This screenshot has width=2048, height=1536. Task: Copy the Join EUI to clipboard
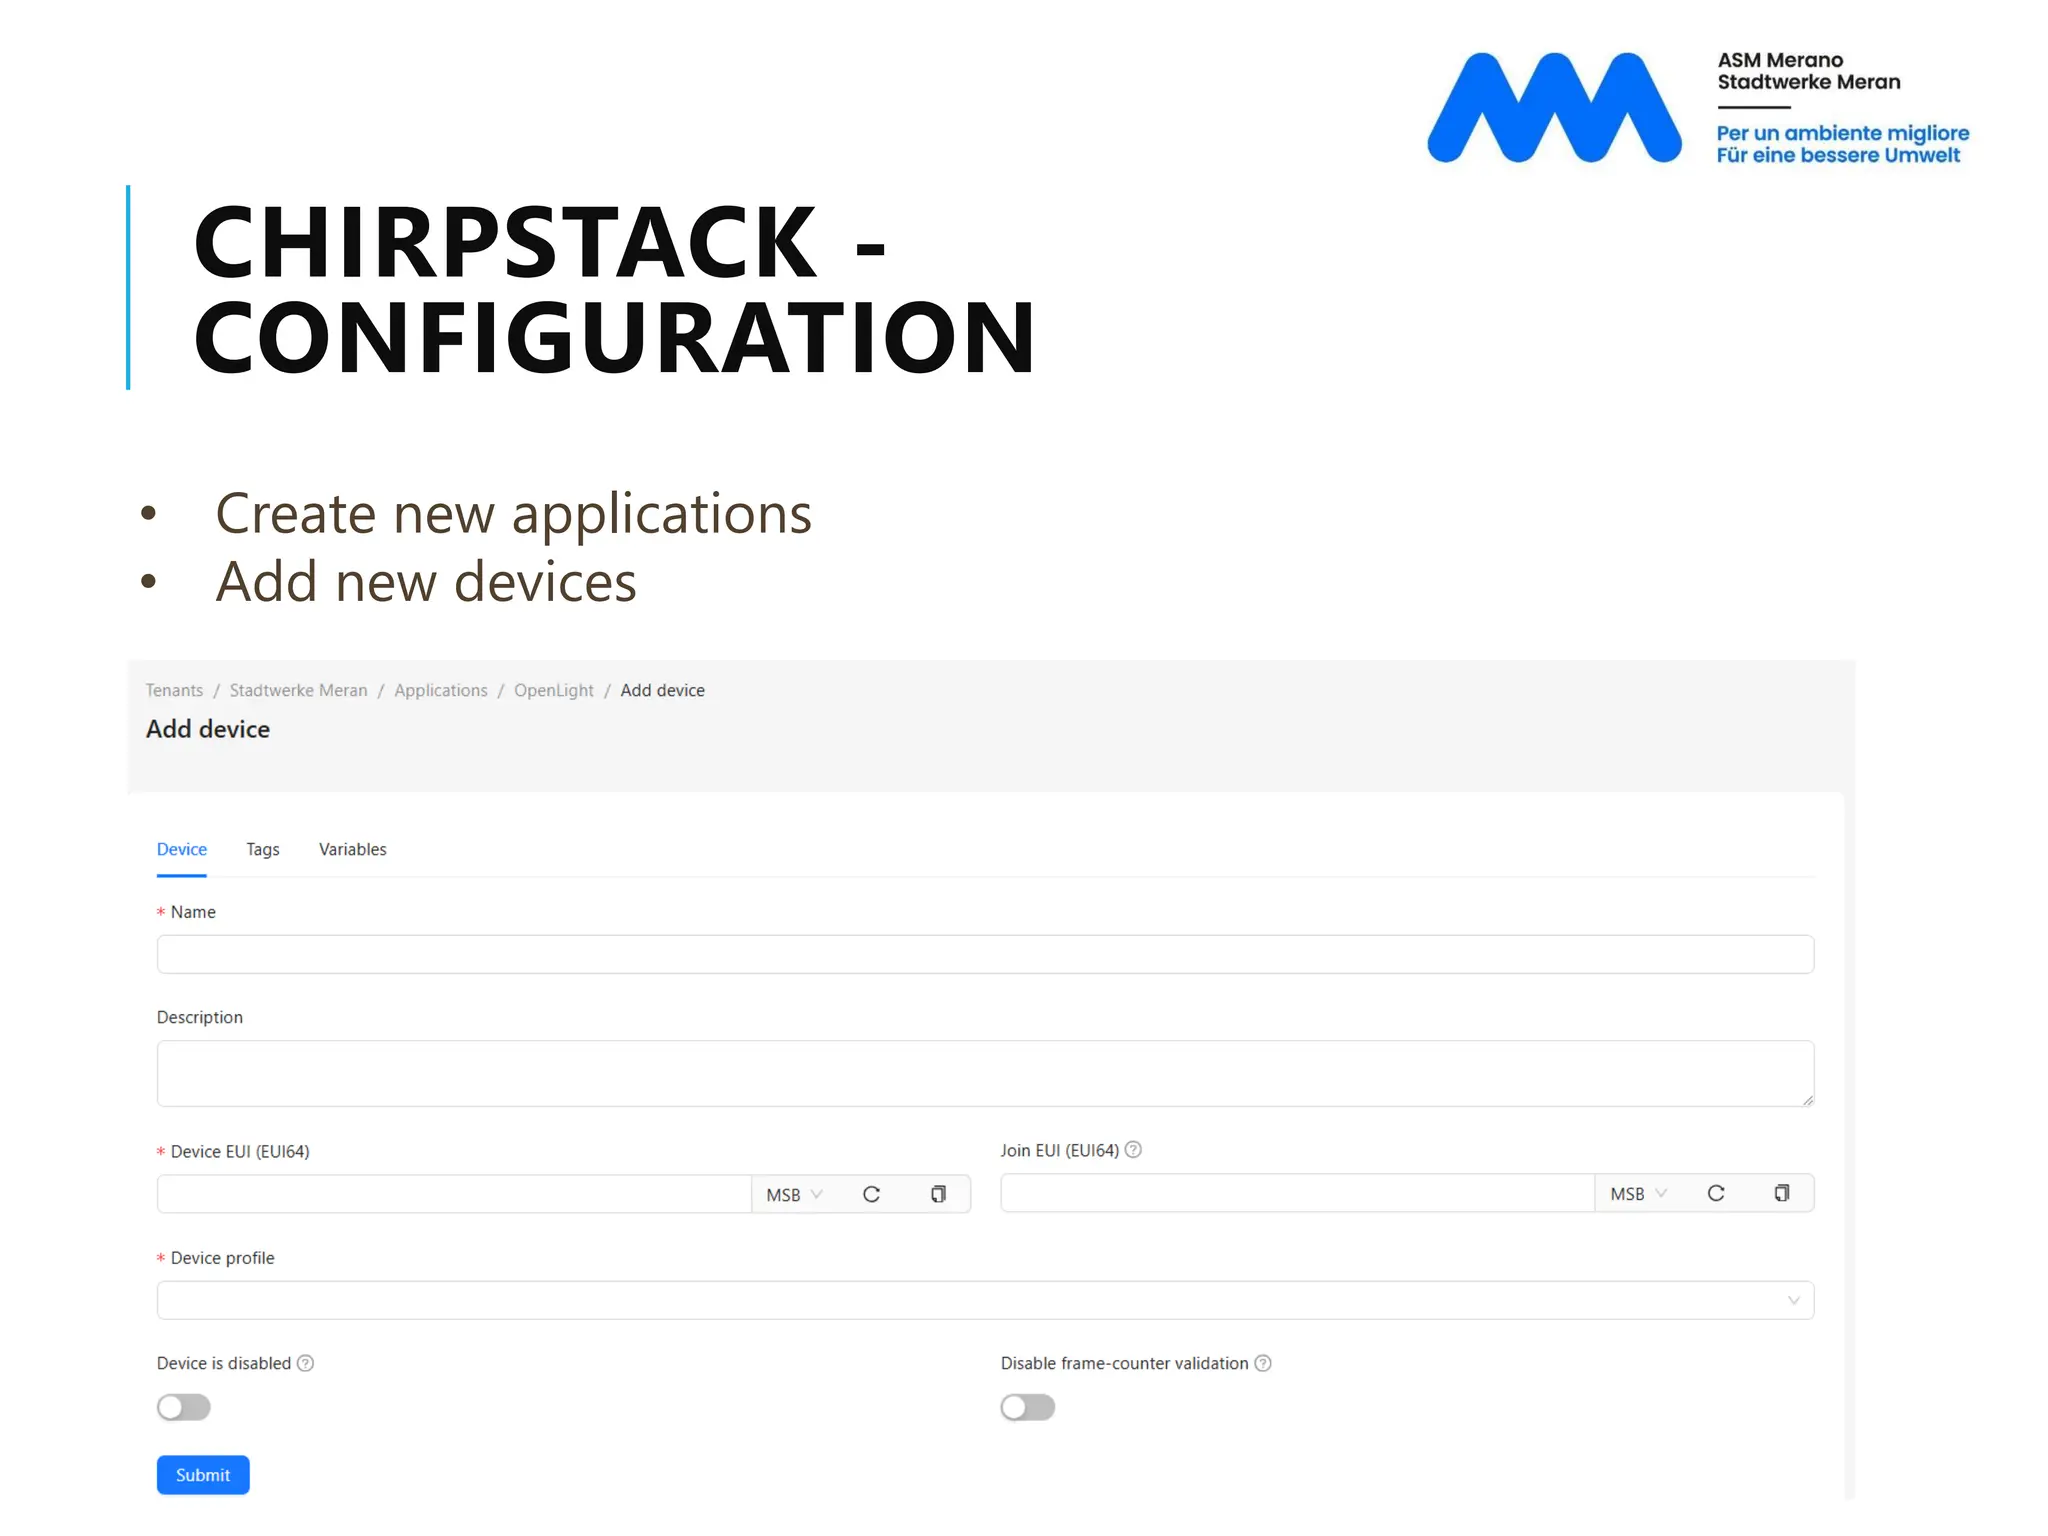pos(1782,1193)
